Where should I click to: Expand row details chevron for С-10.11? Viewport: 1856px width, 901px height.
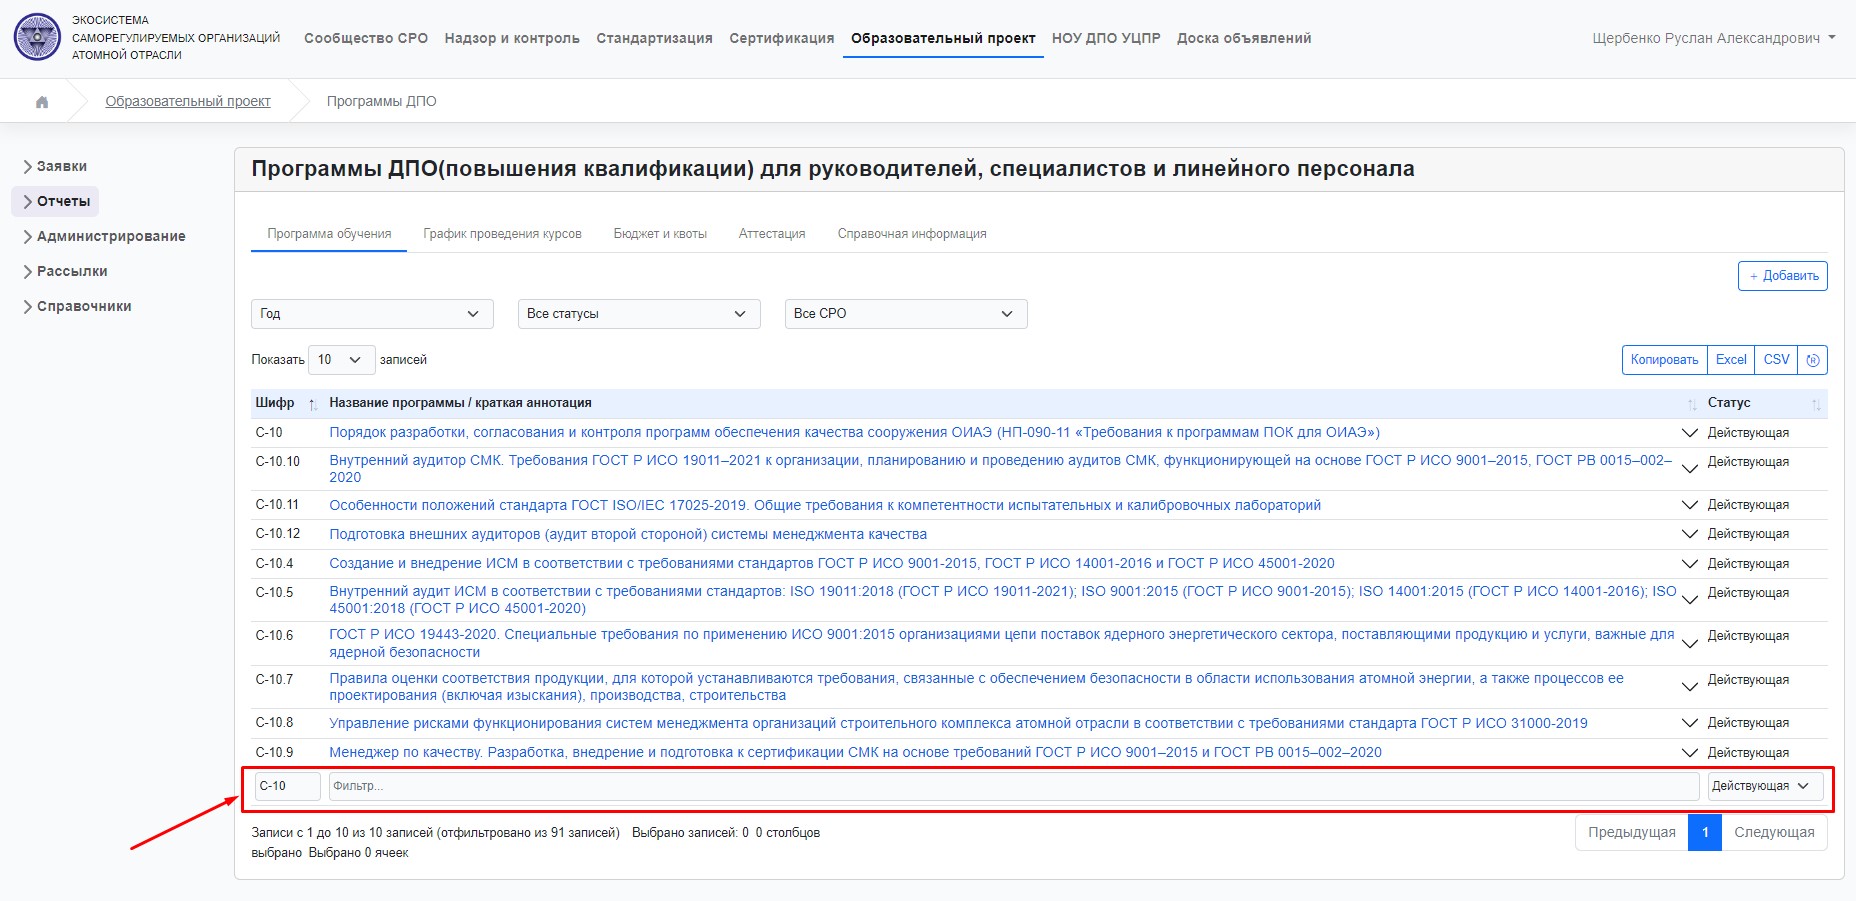pyautogui.click(x=1690, y=505)
